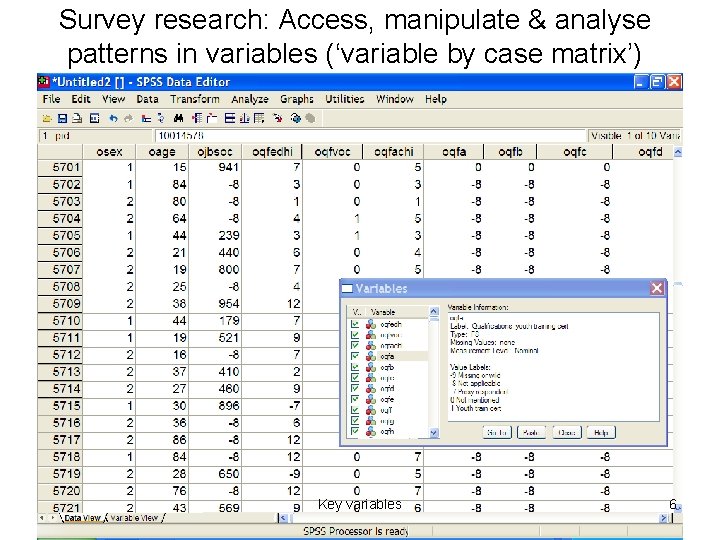Select oqfa variable name in Variables list
Viewport: 720px width, 540px height.
click(x=387, y=356)
